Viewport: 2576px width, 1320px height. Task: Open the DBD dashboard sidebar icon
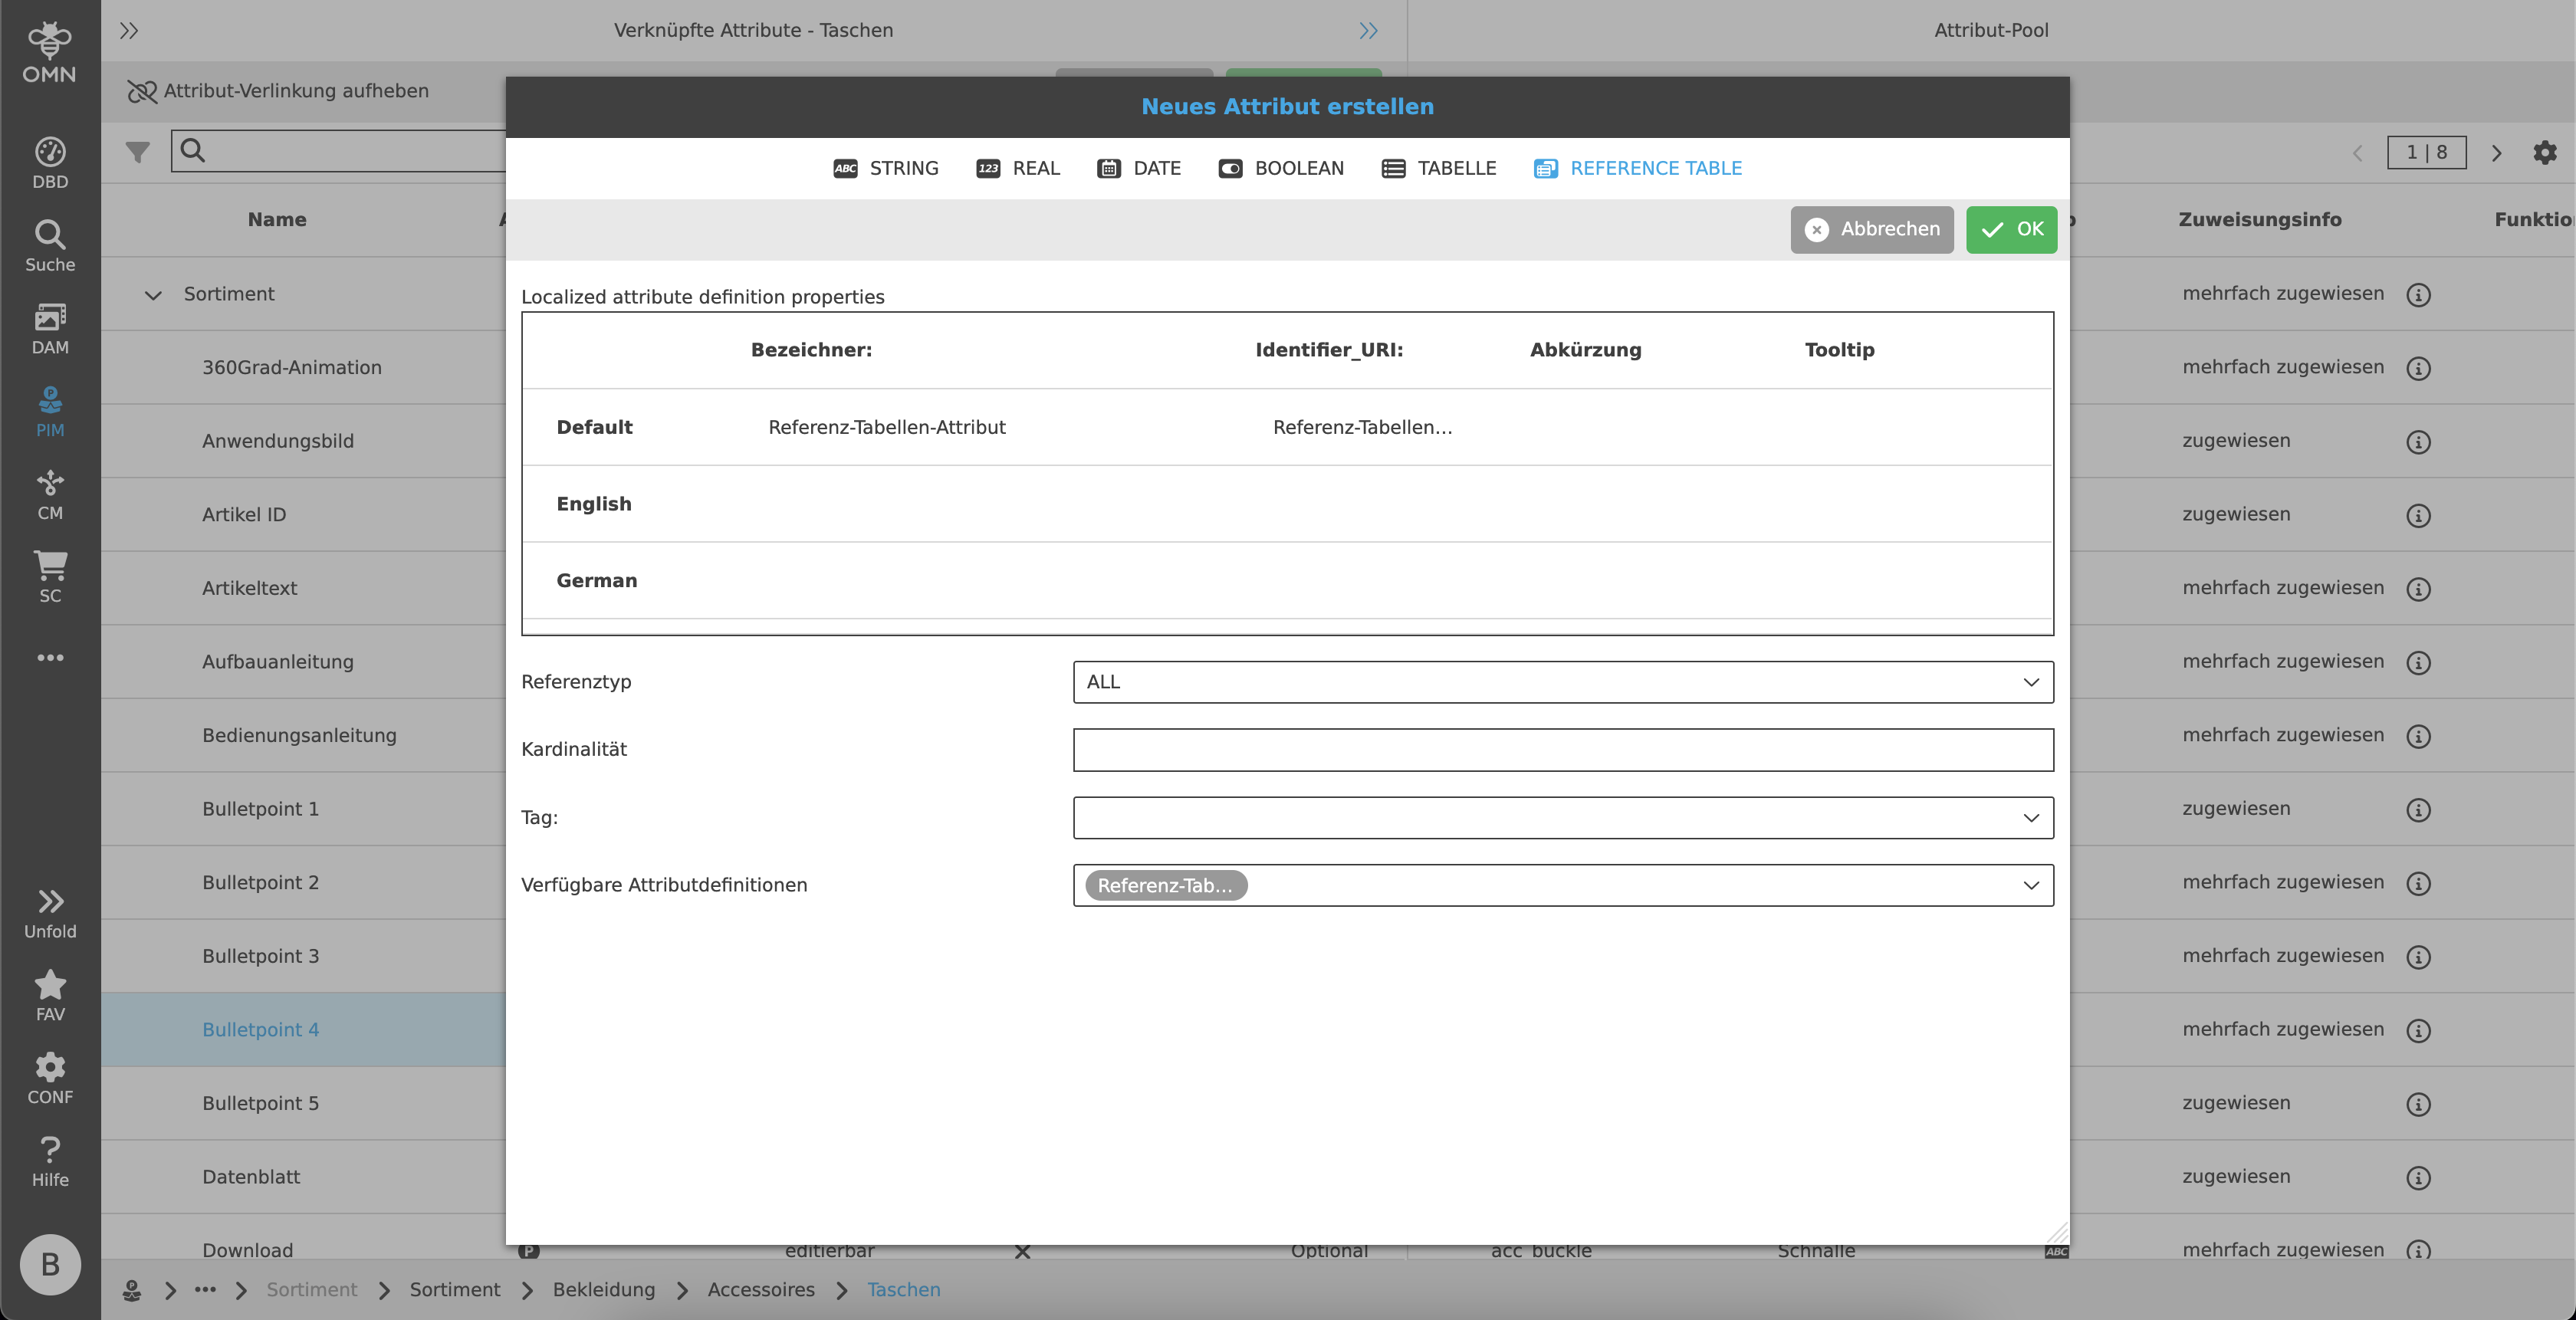50,162
